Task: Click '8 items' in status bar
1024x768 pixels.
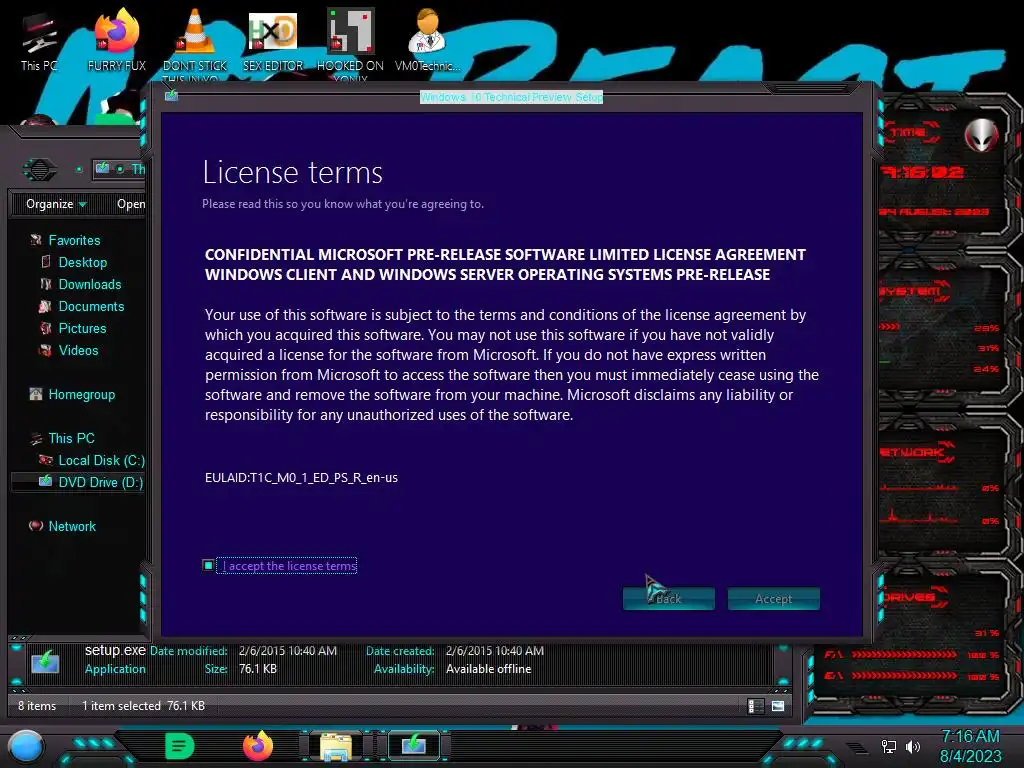Action: (37, 706)
